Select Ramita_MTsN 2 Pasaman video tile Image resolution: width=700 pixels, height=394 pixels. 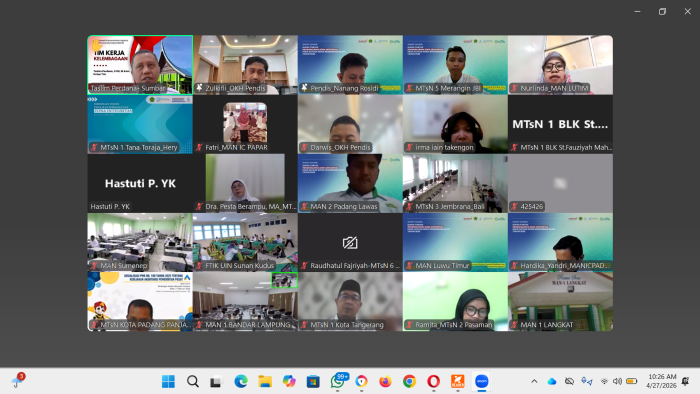click(455, 301)
